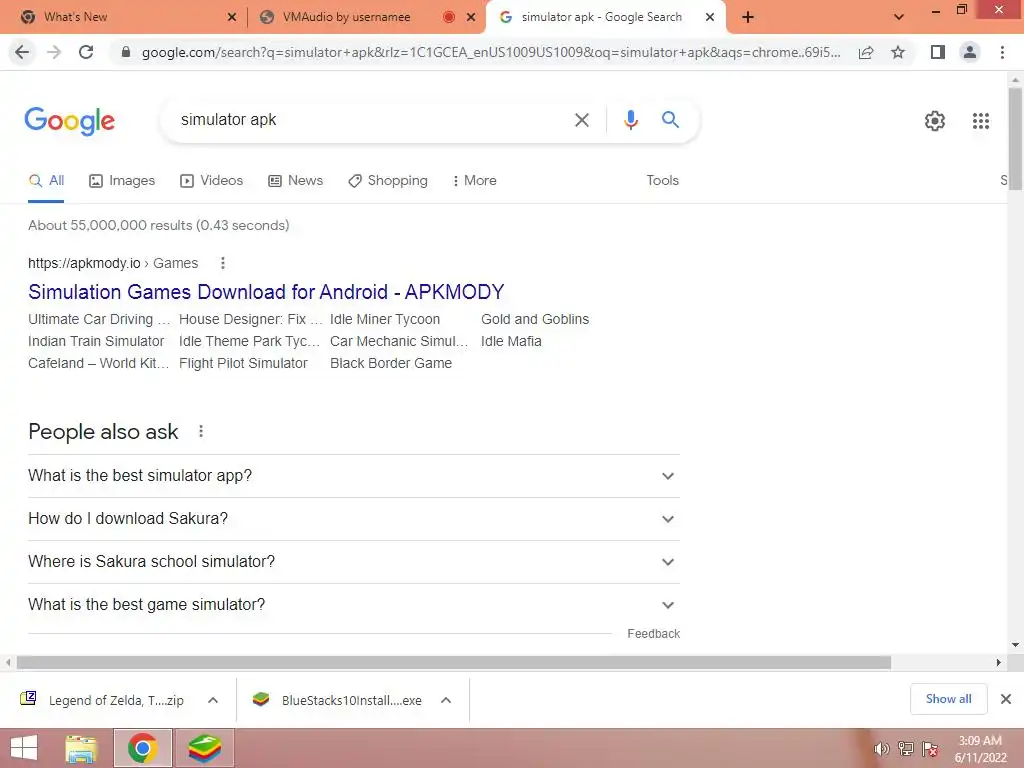Viewport: 1024px width, 768px height.
Task: Click the volume speaker tray icon
Action: tap(882, 749)
